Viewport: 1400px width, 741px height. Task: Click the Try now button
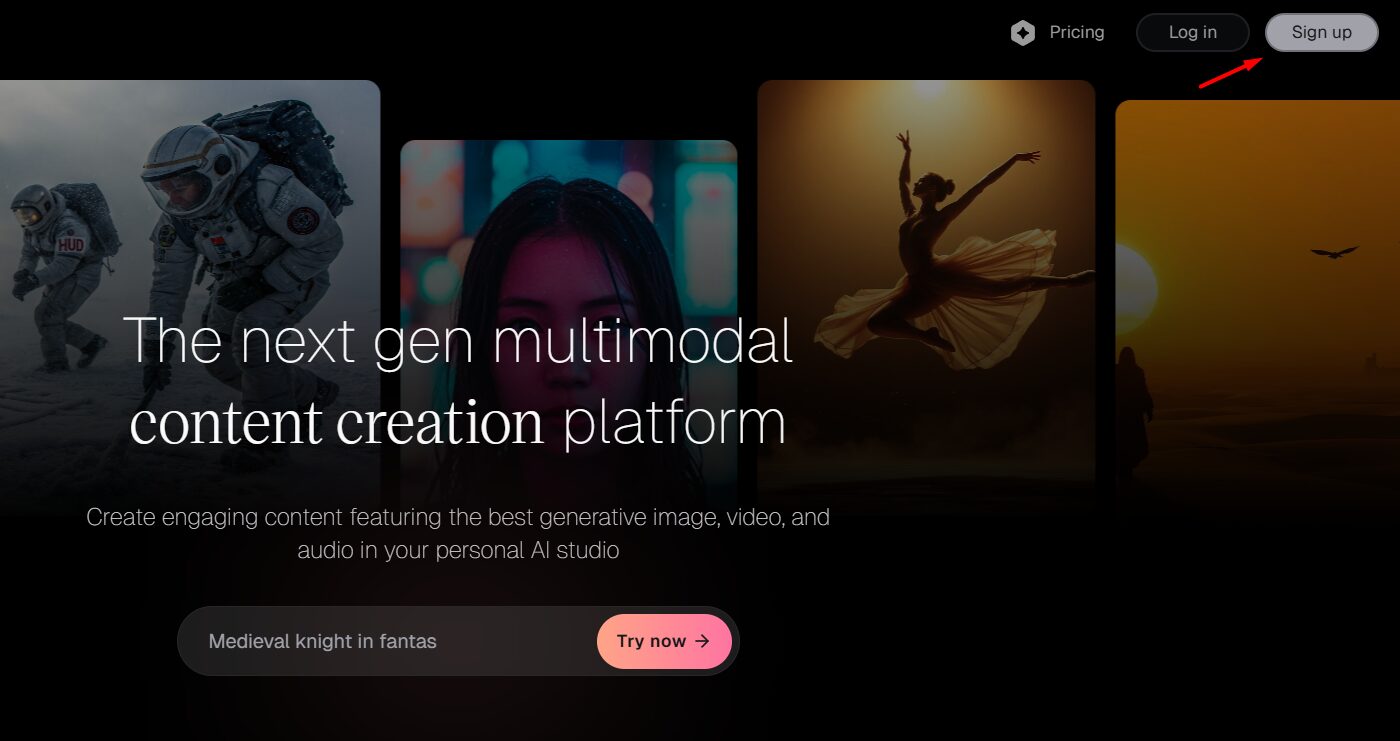664,641
